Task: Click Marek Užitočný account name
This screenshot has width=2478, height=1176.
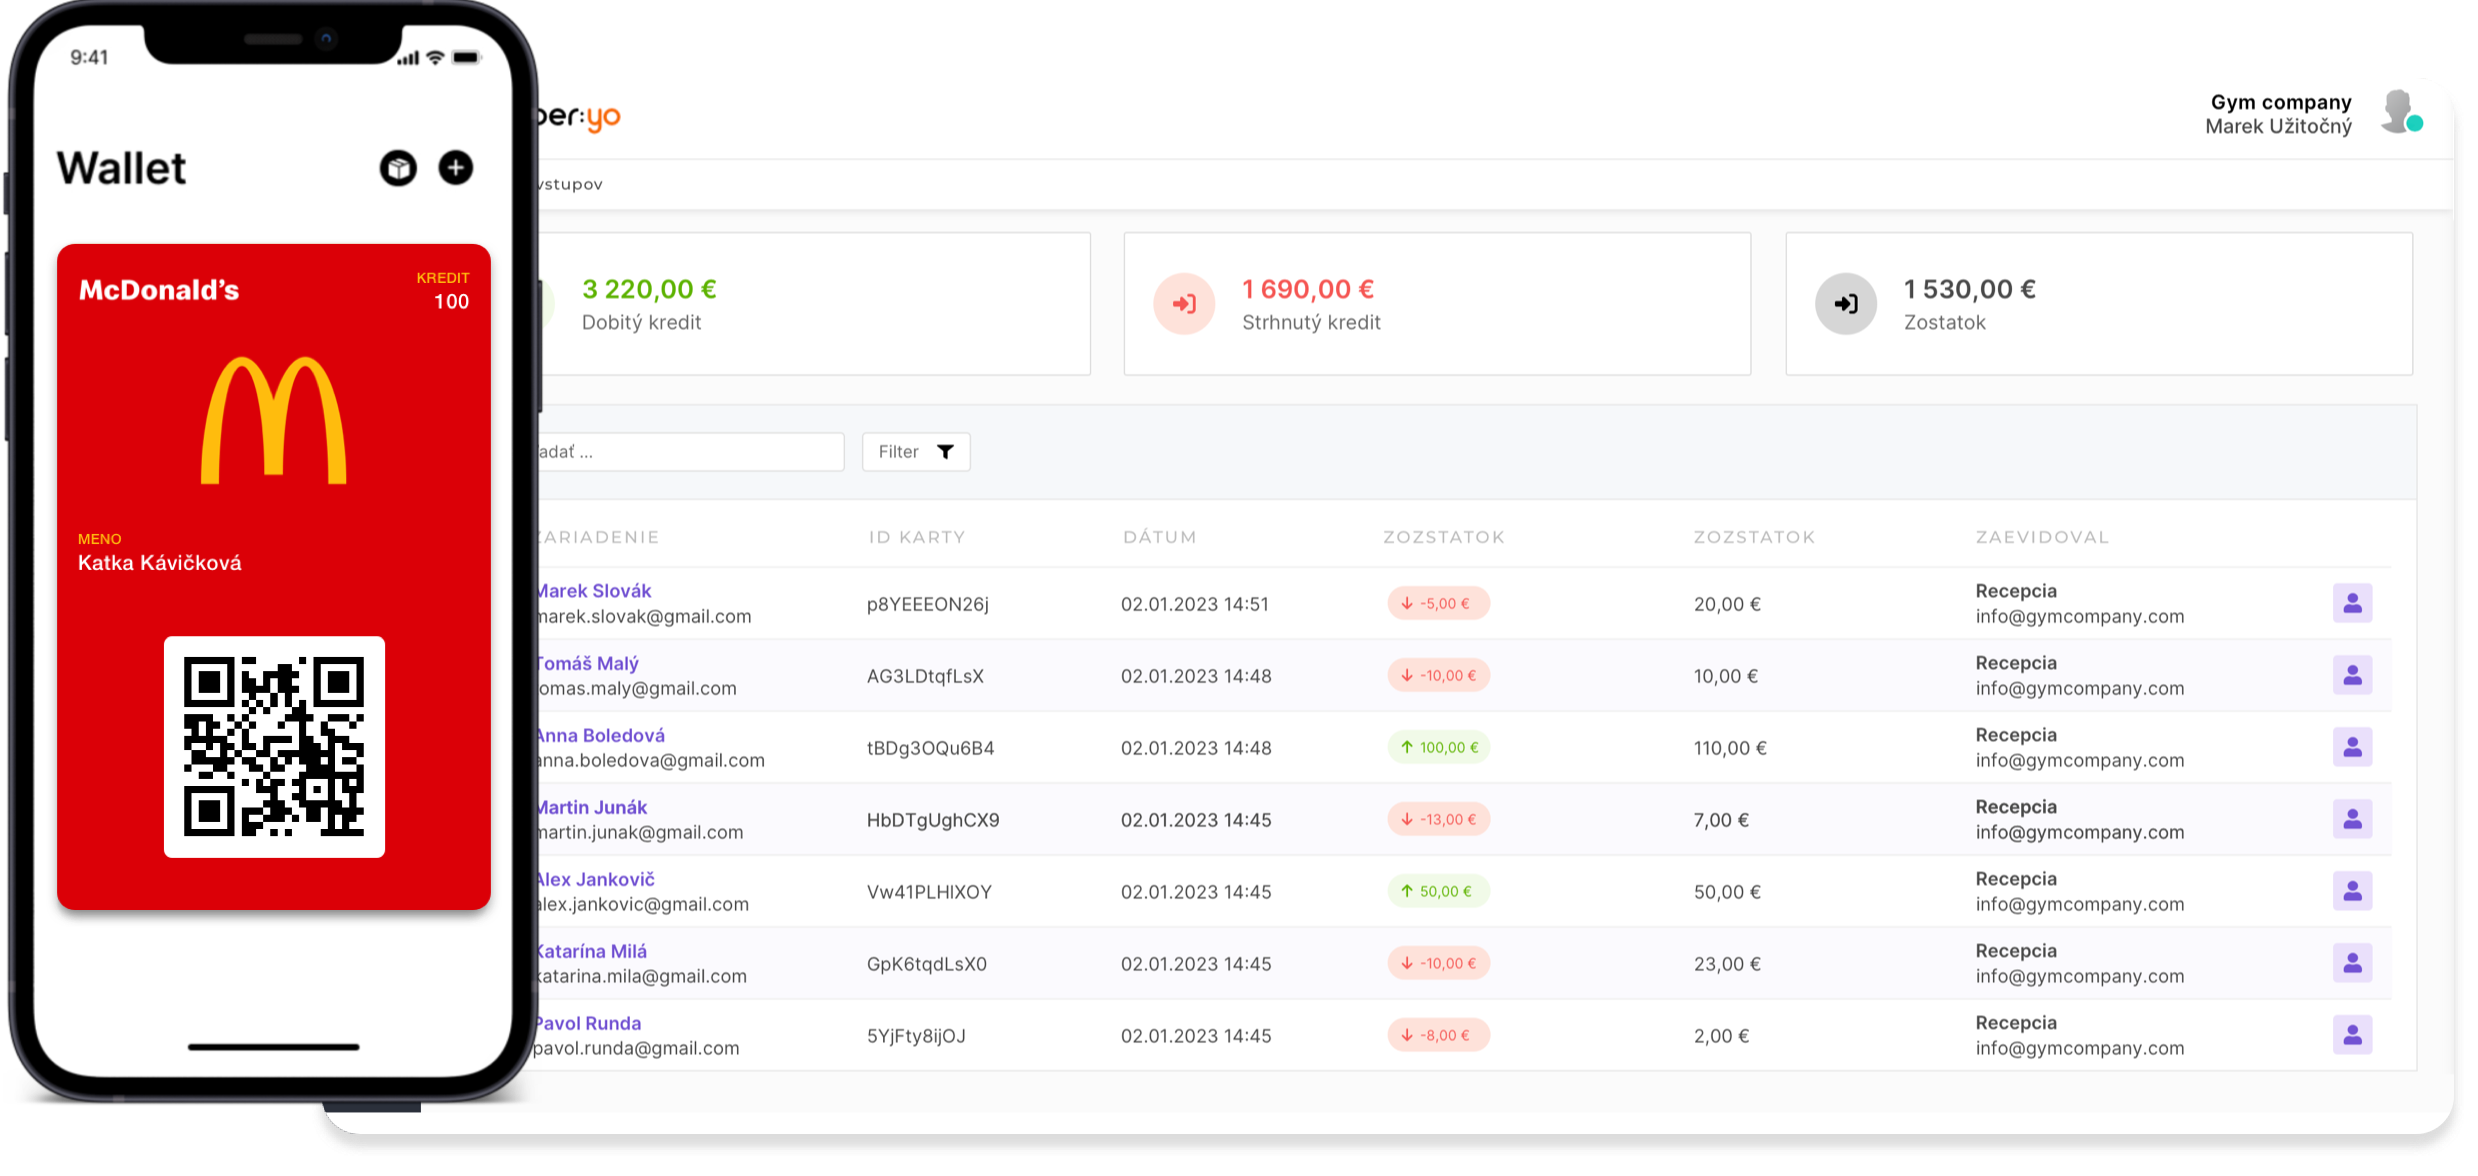Action: coord(2278,126)
